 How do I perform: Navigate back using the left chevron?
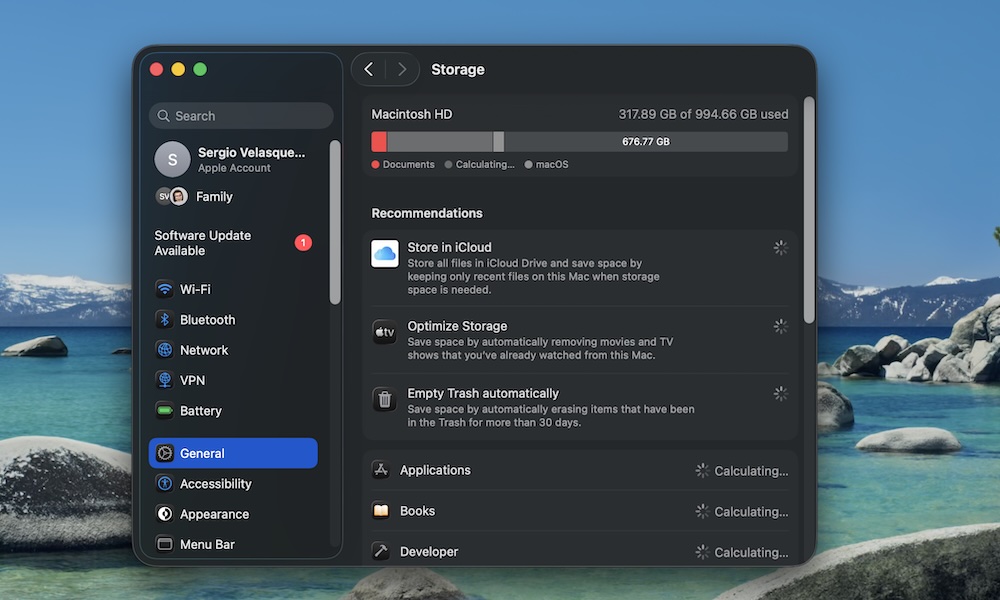[369, 69]
